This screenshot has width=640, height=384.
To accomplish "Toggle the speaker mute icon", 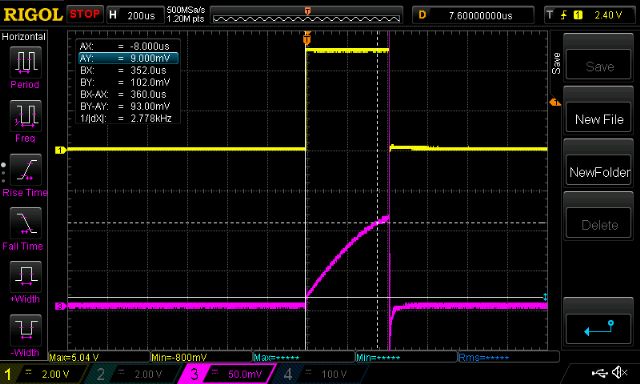I will coord(620,372).
